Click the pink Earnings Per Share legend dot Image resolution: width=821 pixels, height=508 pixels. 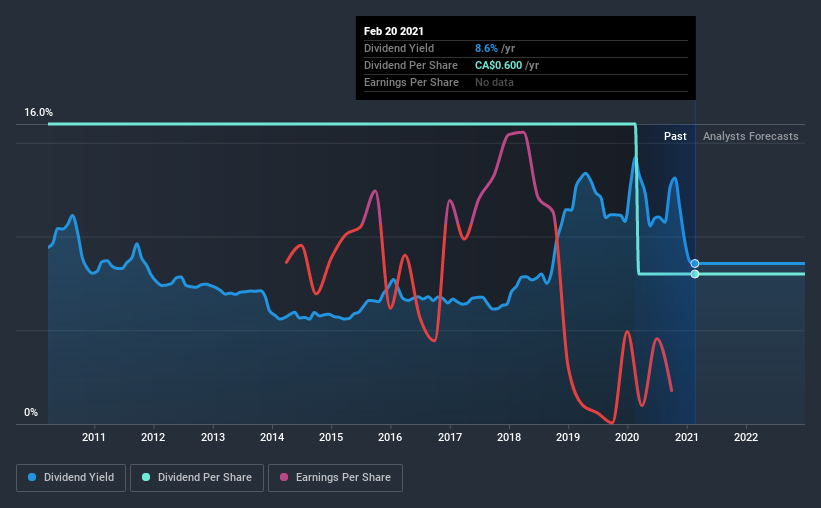[284, 477]
